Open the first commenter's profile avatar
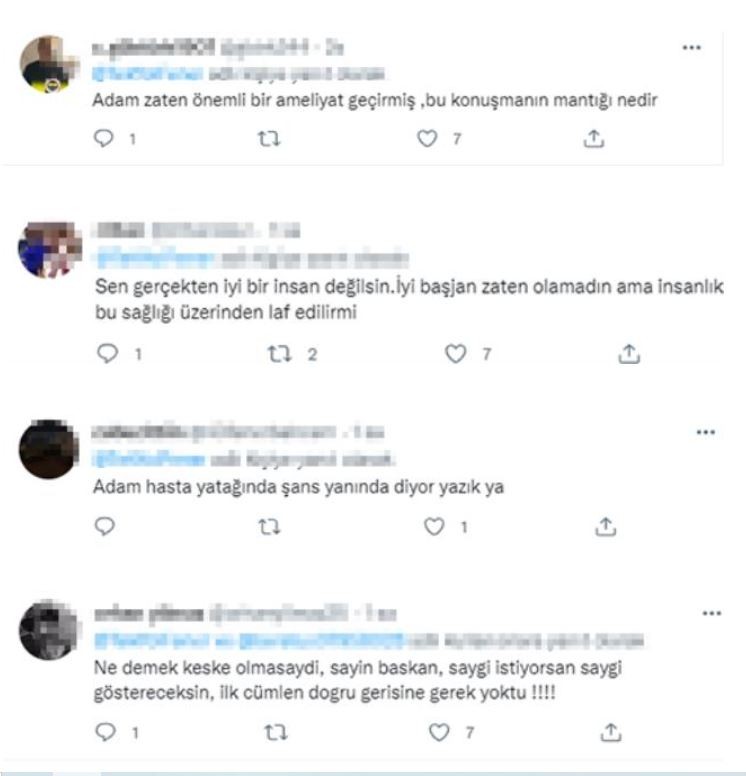746x776 pixels. tap(49, 65)
